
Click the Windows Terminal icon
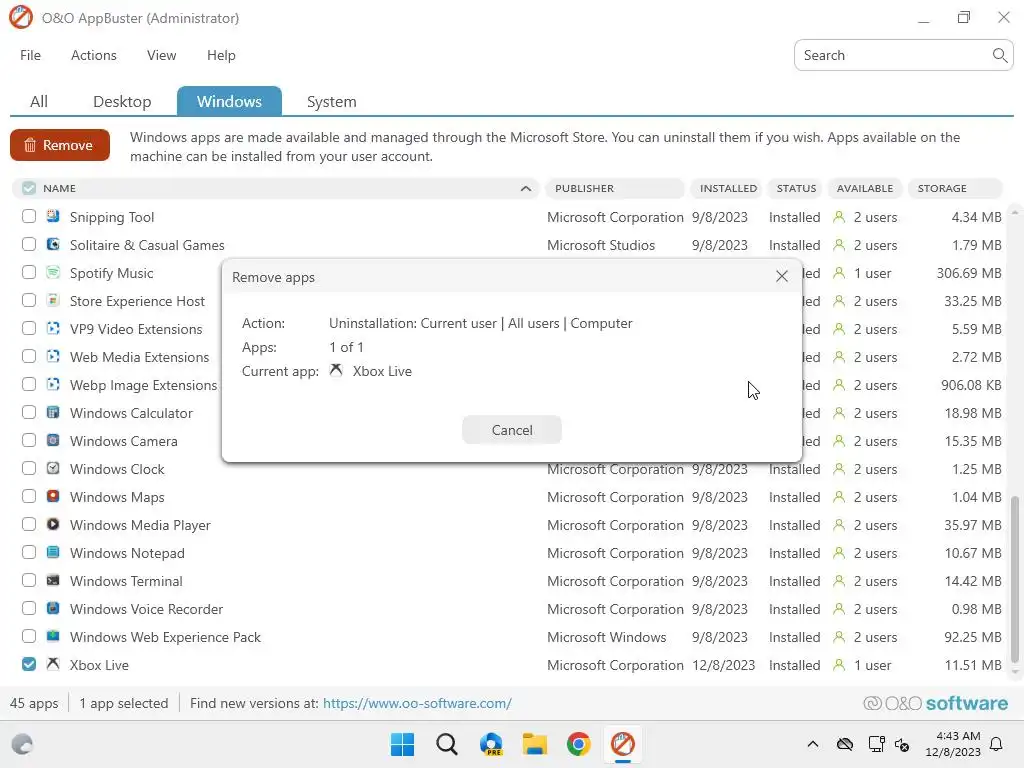[53, 581]
